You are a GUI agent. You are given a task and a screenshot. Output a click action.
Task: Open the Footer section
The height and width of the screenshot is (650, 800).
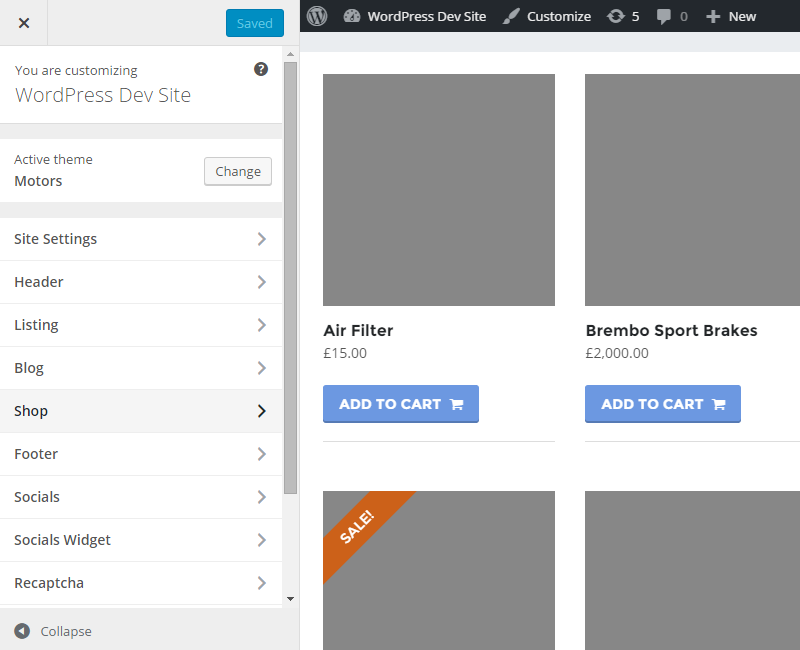[x=141, y=454]
